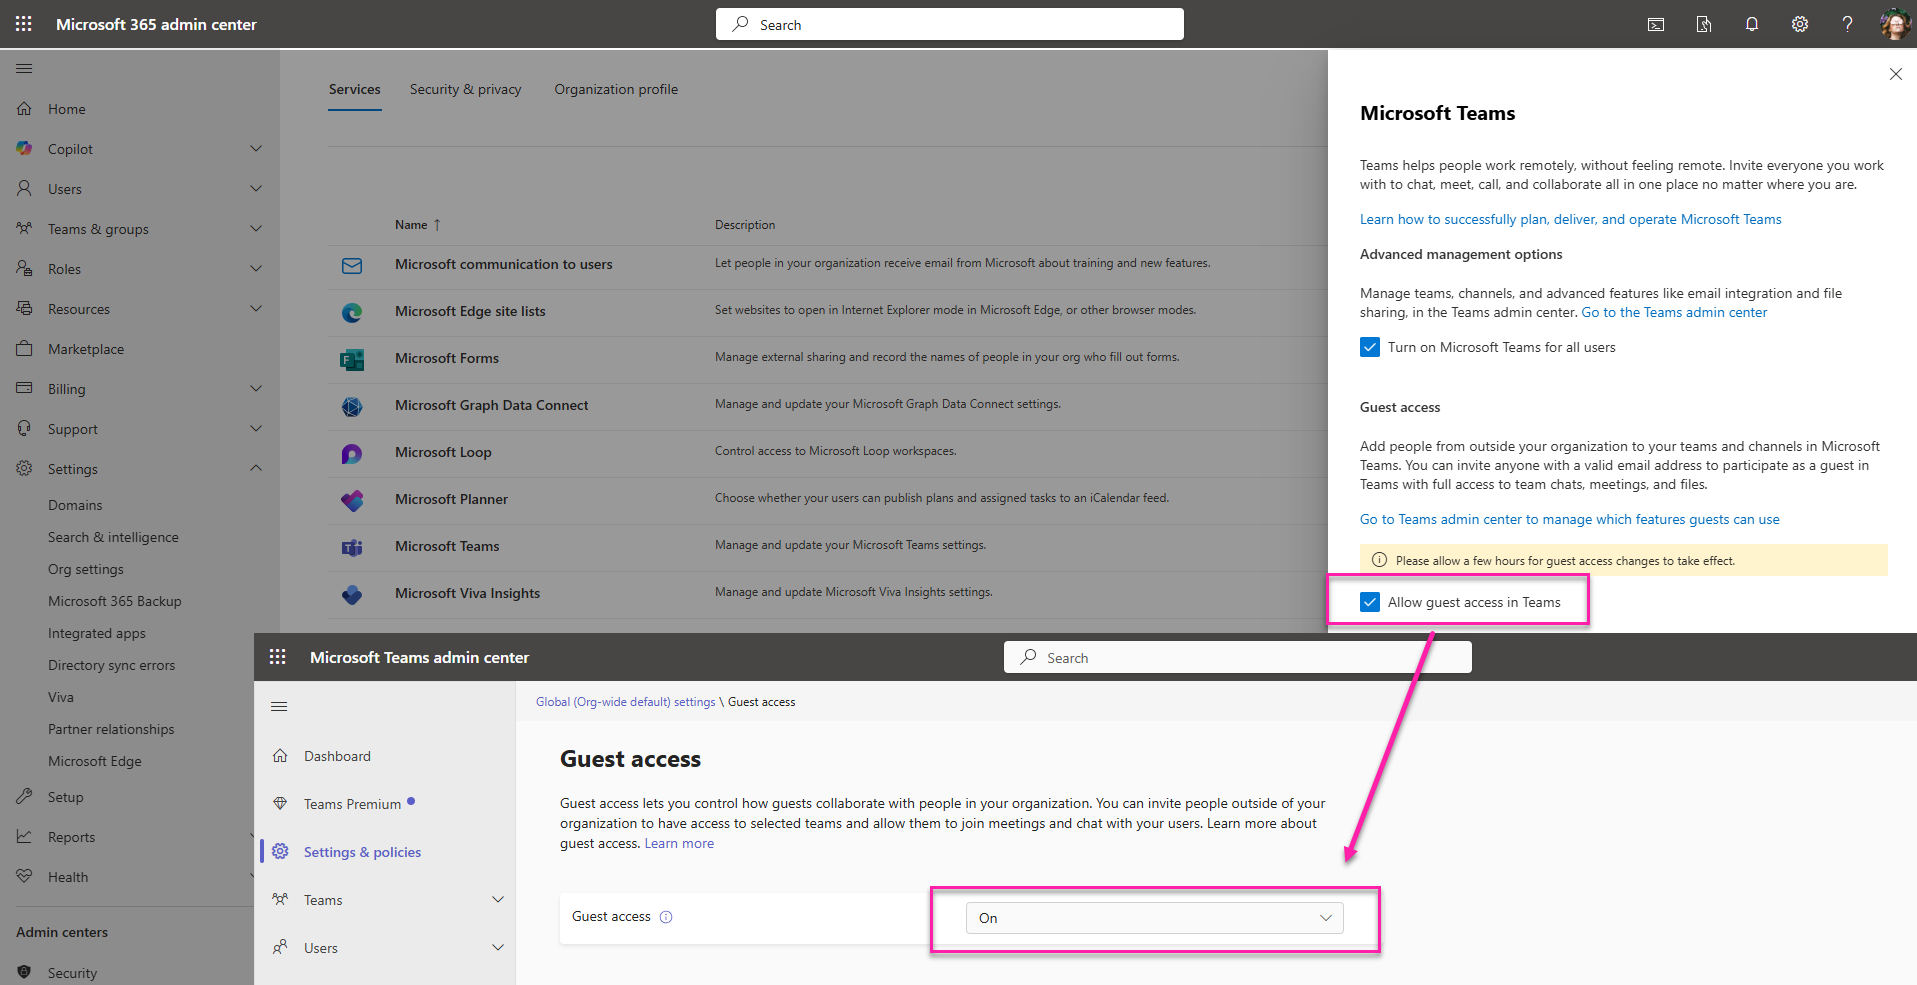Open Settings & policies in Teams admin center
This screenshot has height=985, width=1917.
[x=362, y=852]
